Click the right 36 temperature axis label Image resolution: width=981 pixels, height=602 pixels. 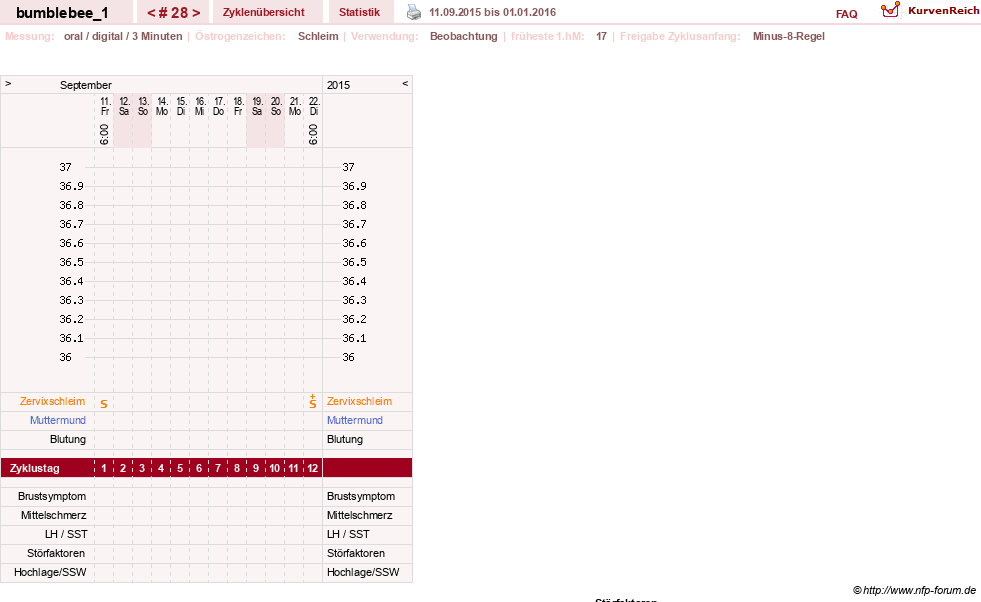pyautogui.click(x=348, y=357)
